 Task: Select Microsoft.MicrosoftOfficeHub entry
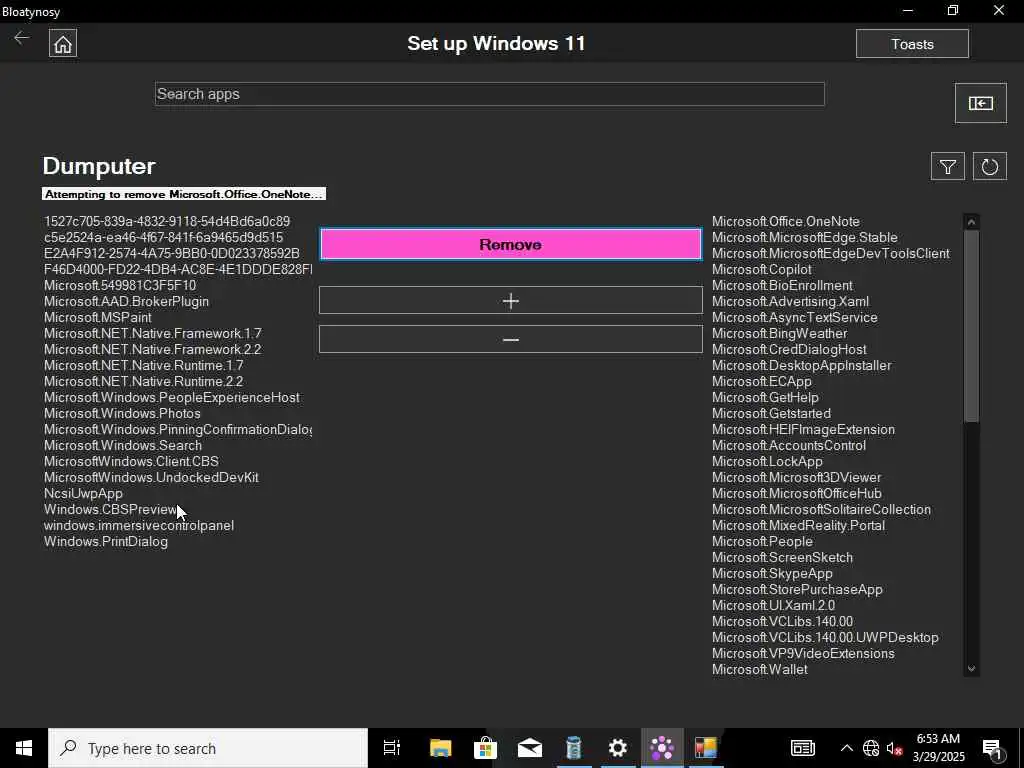(796, 494)
